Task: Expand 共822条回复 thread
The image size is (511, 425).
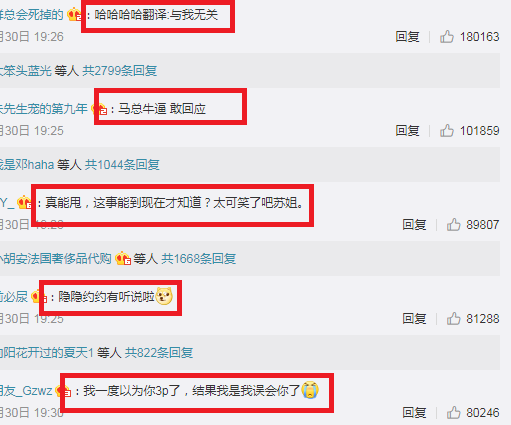Action: pyautogui.click(x=159, y=353)
